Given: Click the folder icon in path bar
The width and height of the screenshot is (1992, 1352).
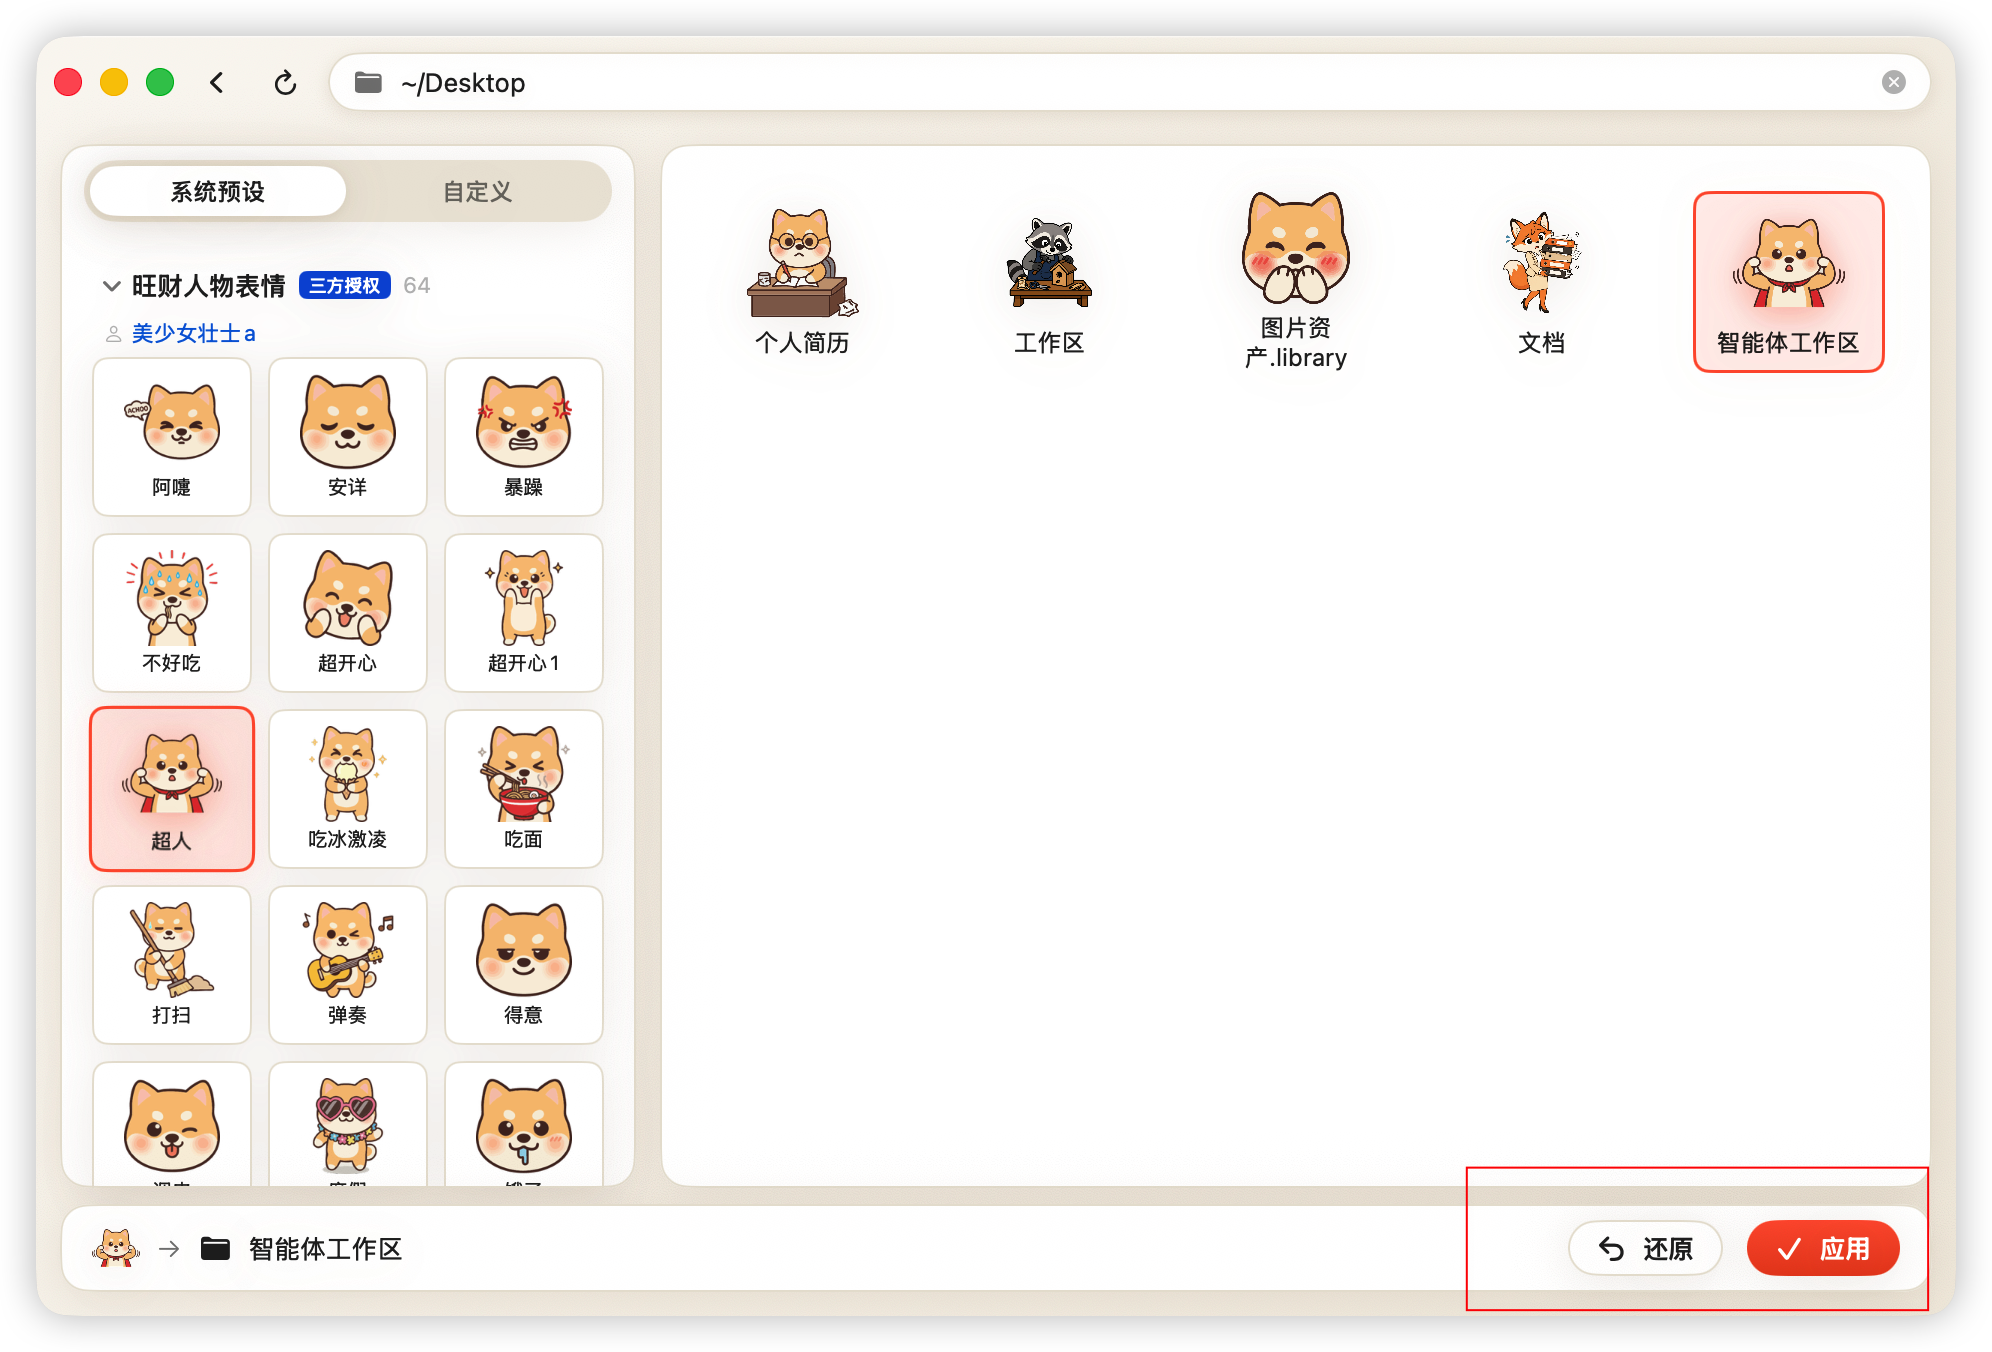Looking at the screenshot, I should click(x=368, y=83).
